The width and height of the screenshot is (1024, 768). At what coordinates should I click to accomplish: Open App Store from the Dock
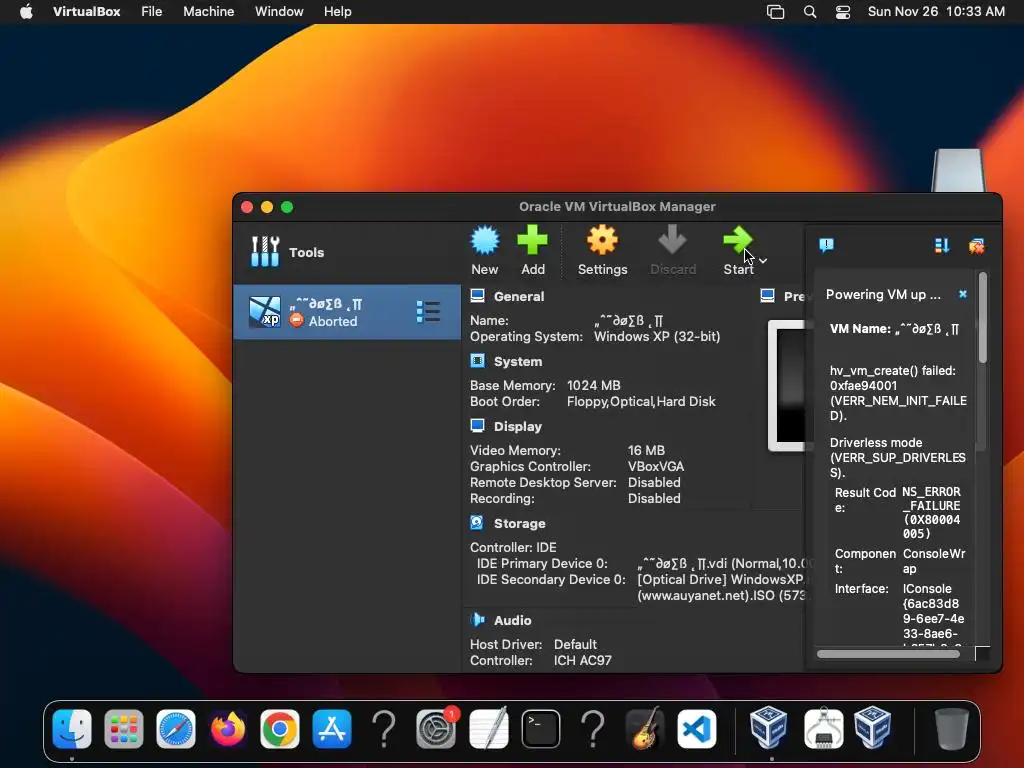(332, 728)
